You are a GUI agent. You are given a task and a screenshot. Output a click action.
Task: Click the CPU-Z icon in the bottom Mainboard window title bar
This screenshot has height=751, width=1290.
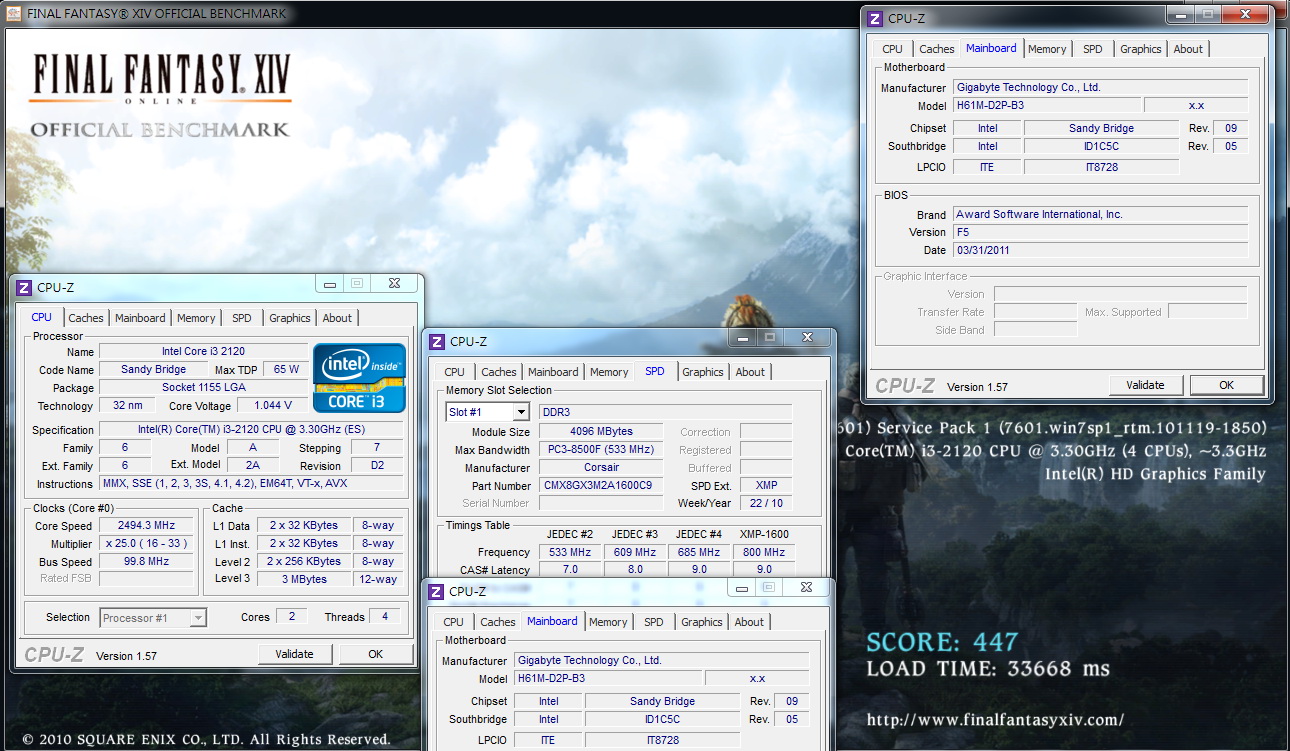(x=437, y=592)
